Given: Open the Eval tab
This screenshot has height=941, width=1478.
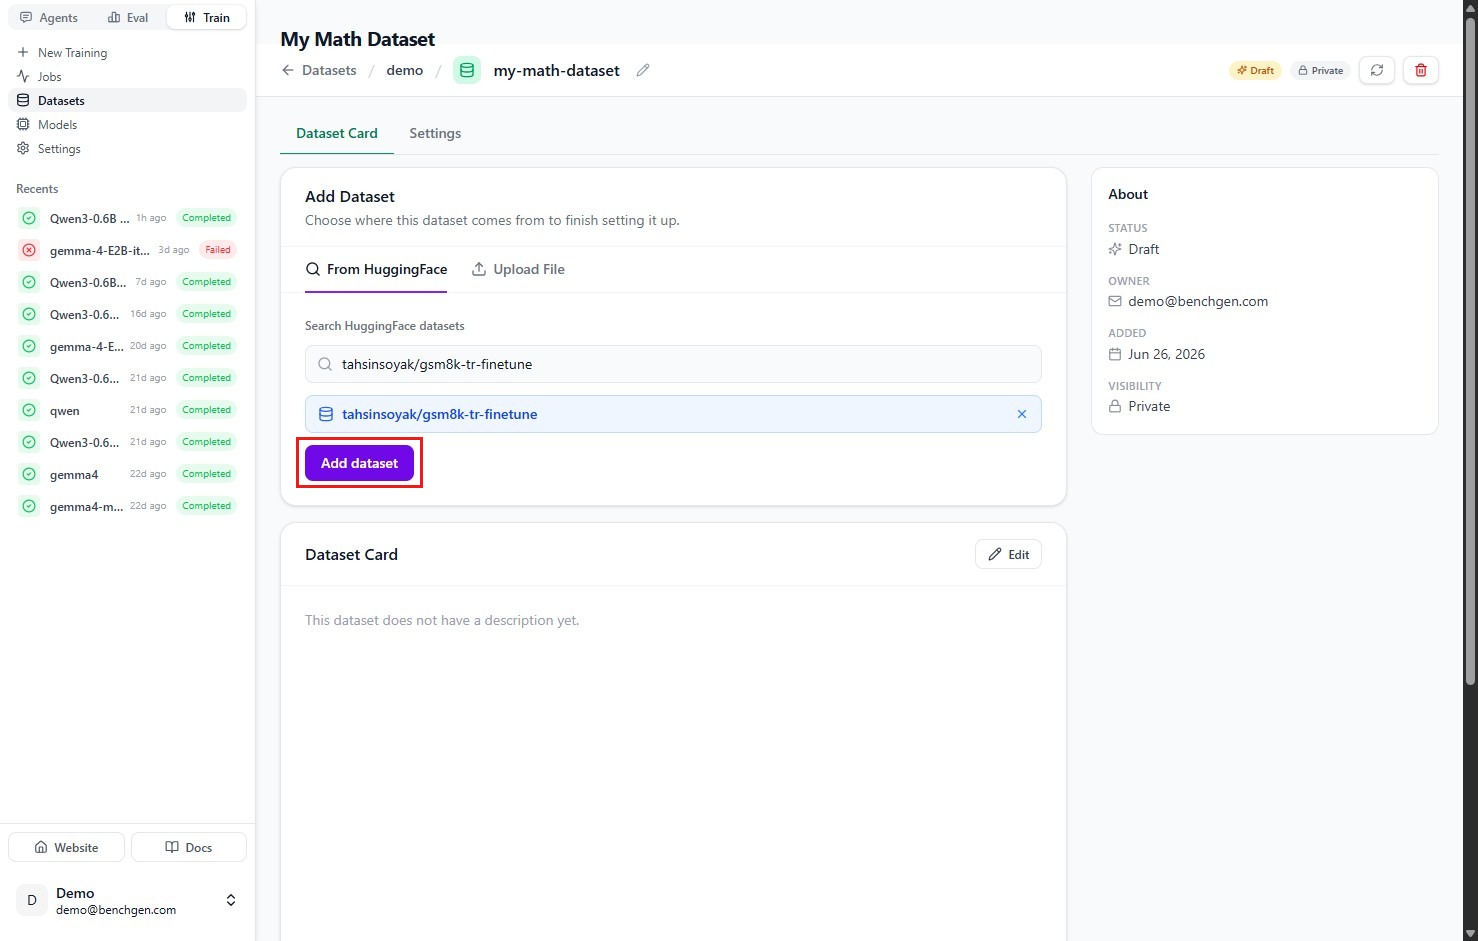Looking at the screenshot, I should (x=128, y=17).
